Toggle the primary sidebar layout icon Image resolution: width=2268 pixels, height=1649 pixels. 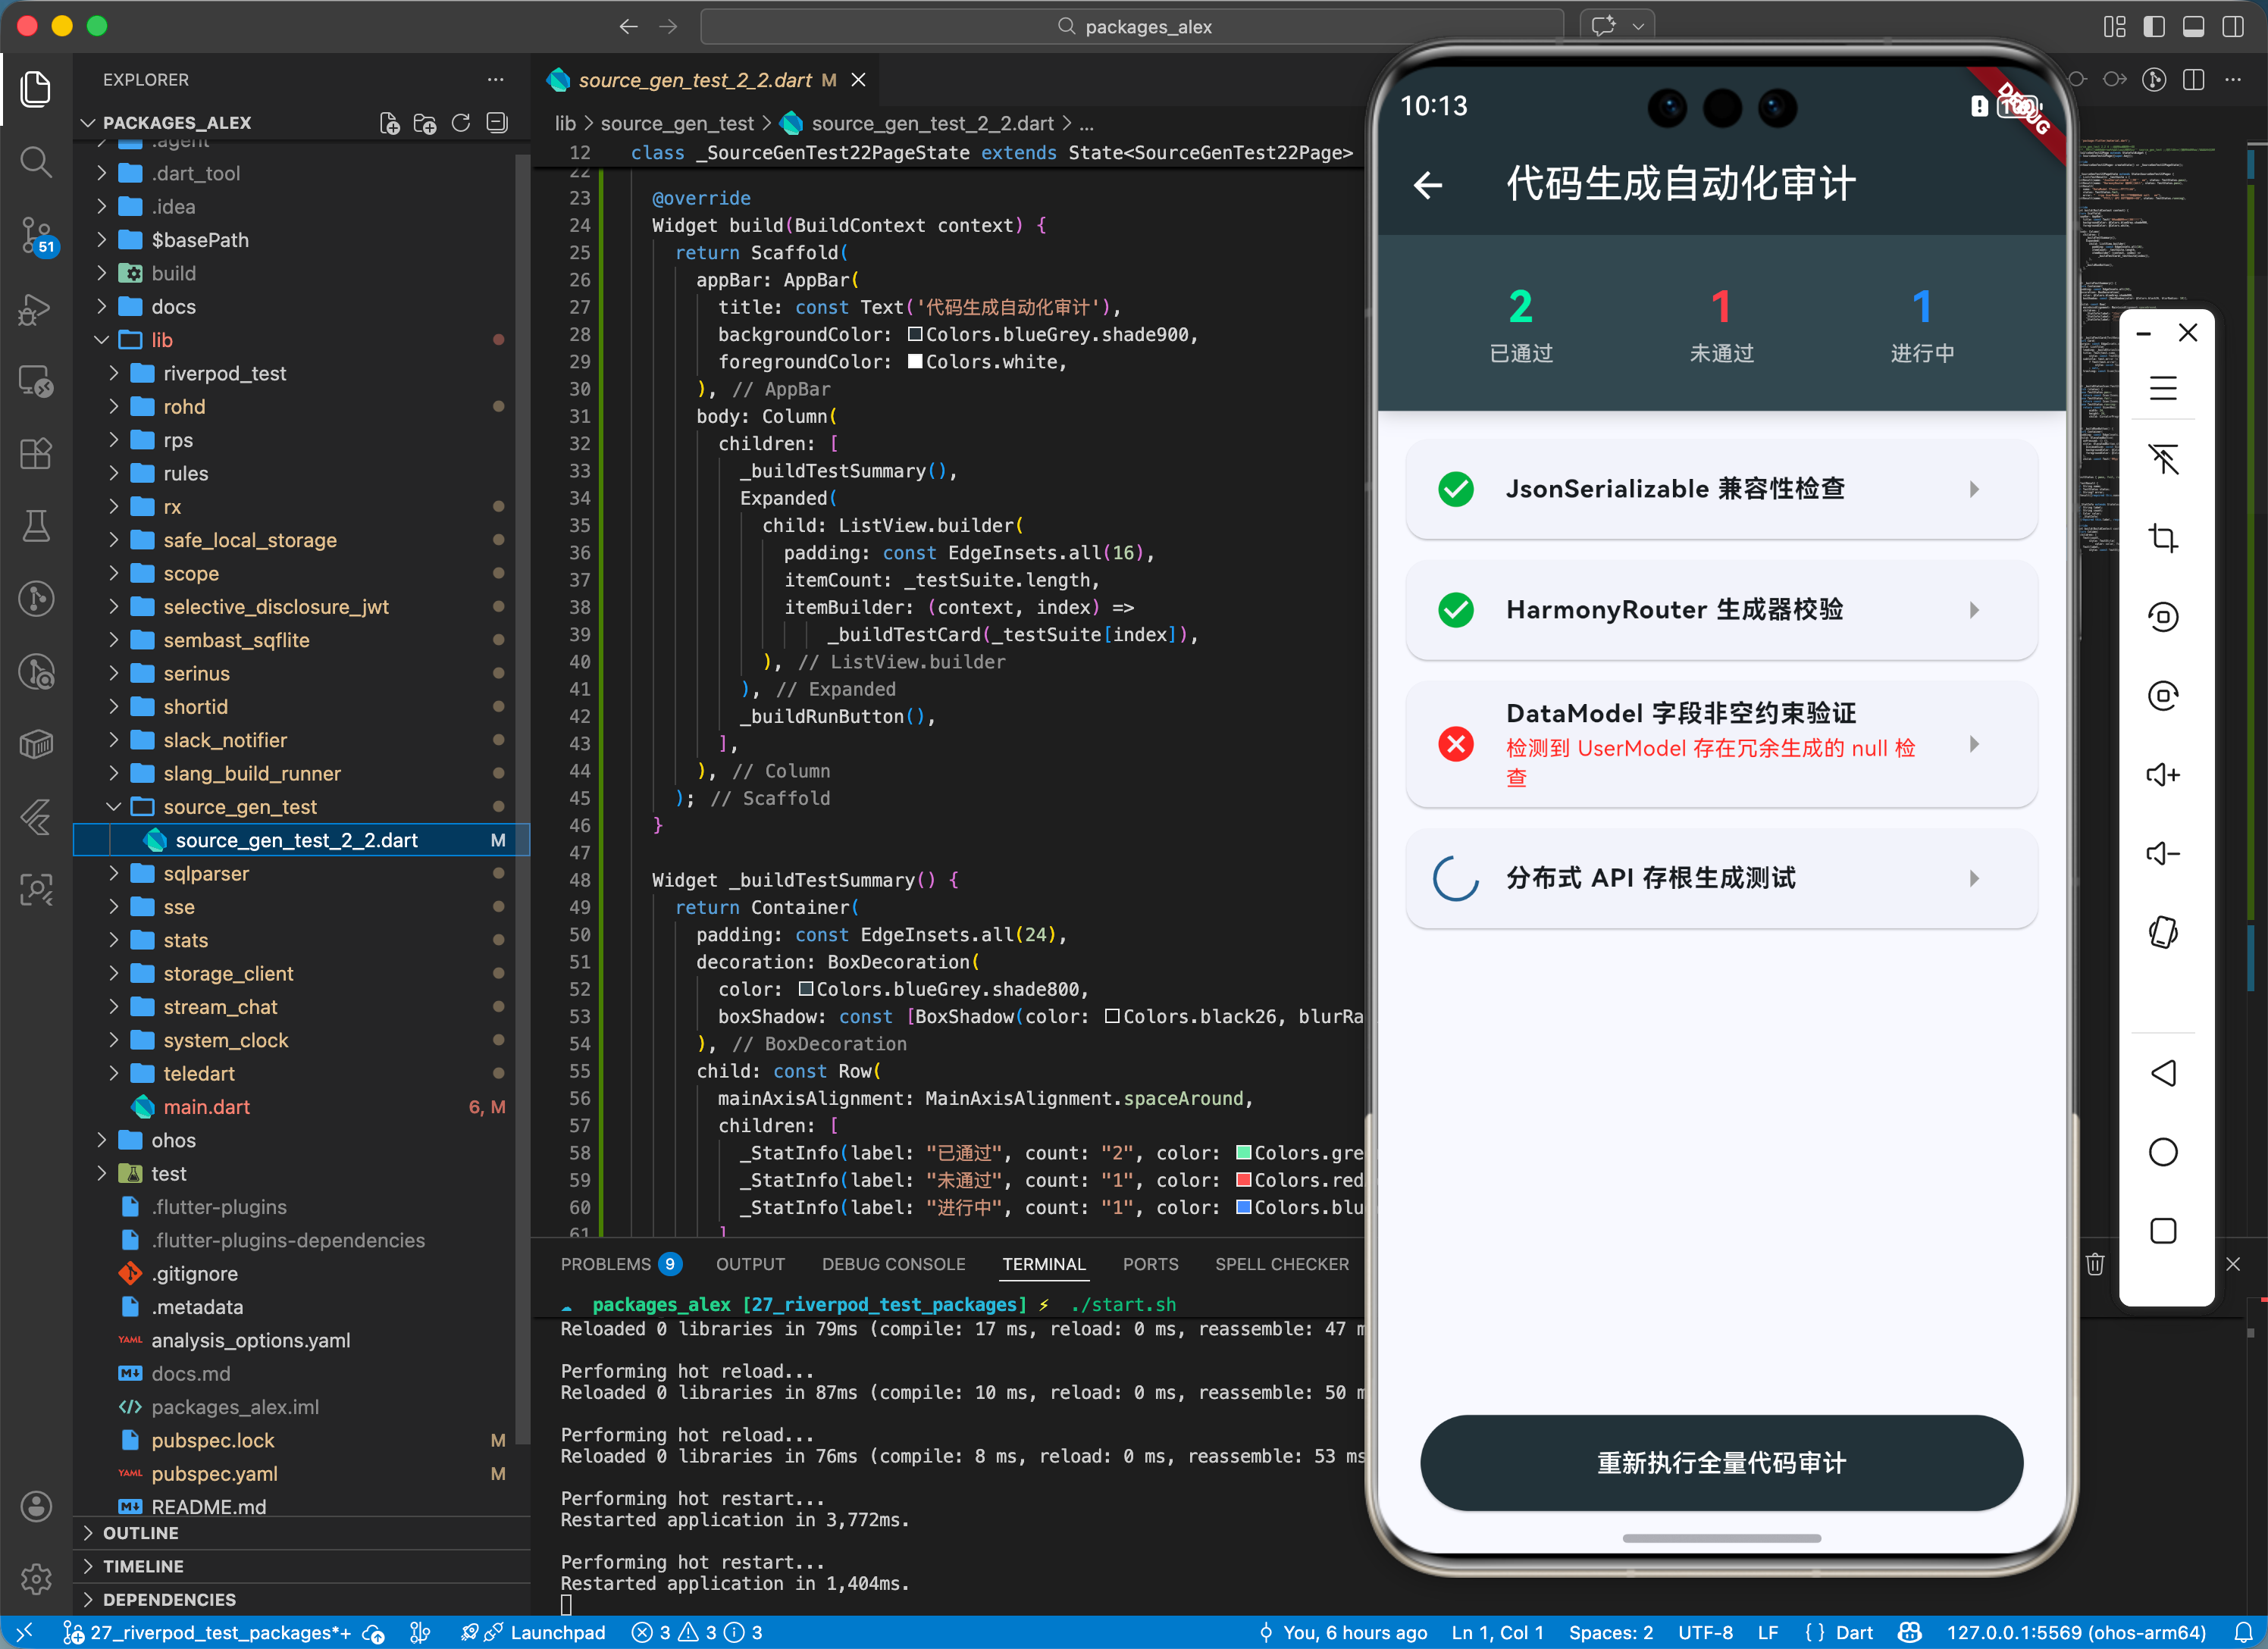point(2153,27)
